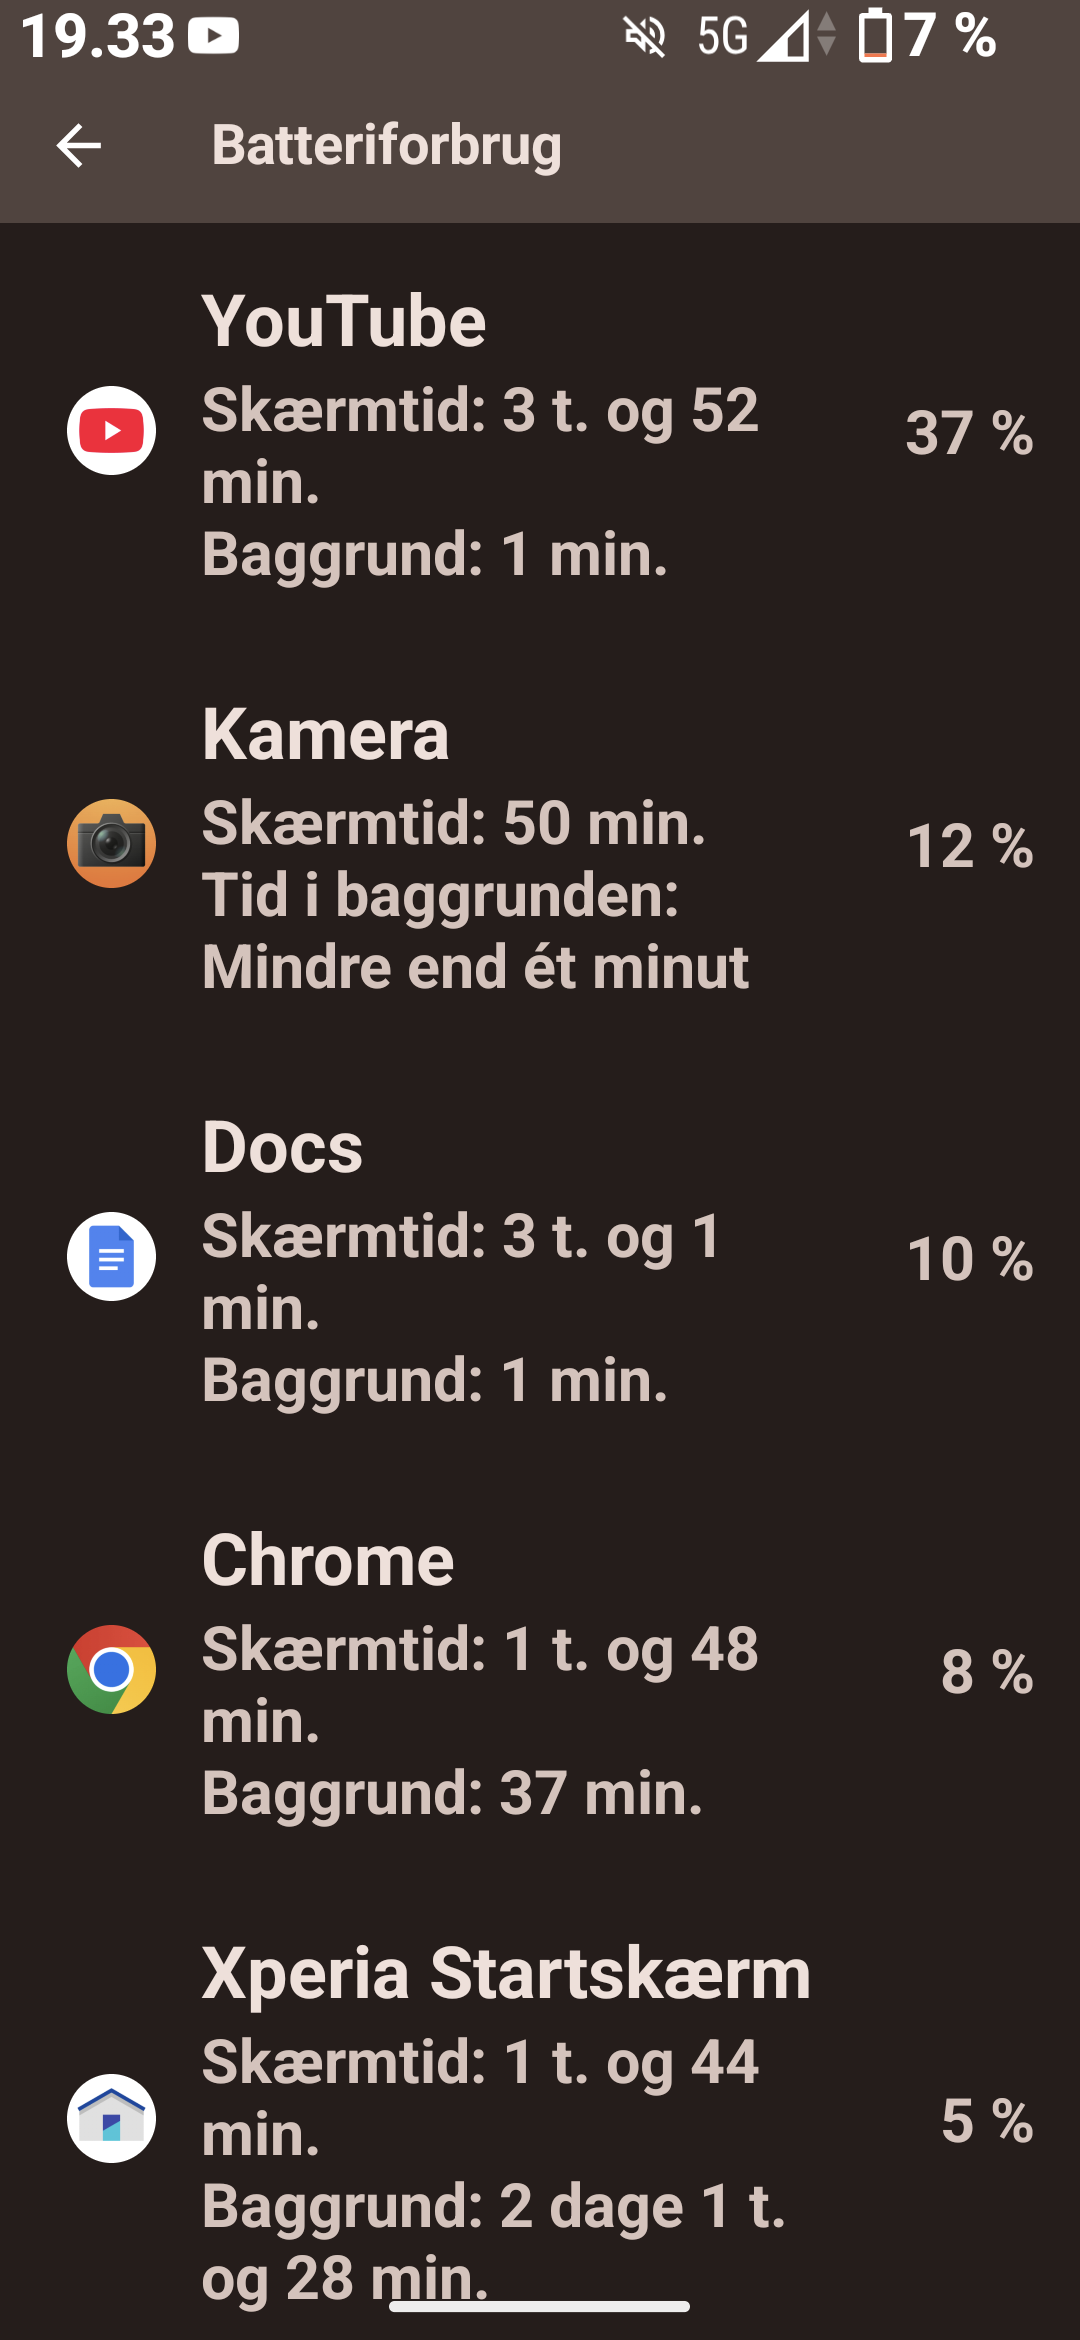Tap the Kamera camera icon
Screen dimensions: 1080x2340
[x=111, y=844]
